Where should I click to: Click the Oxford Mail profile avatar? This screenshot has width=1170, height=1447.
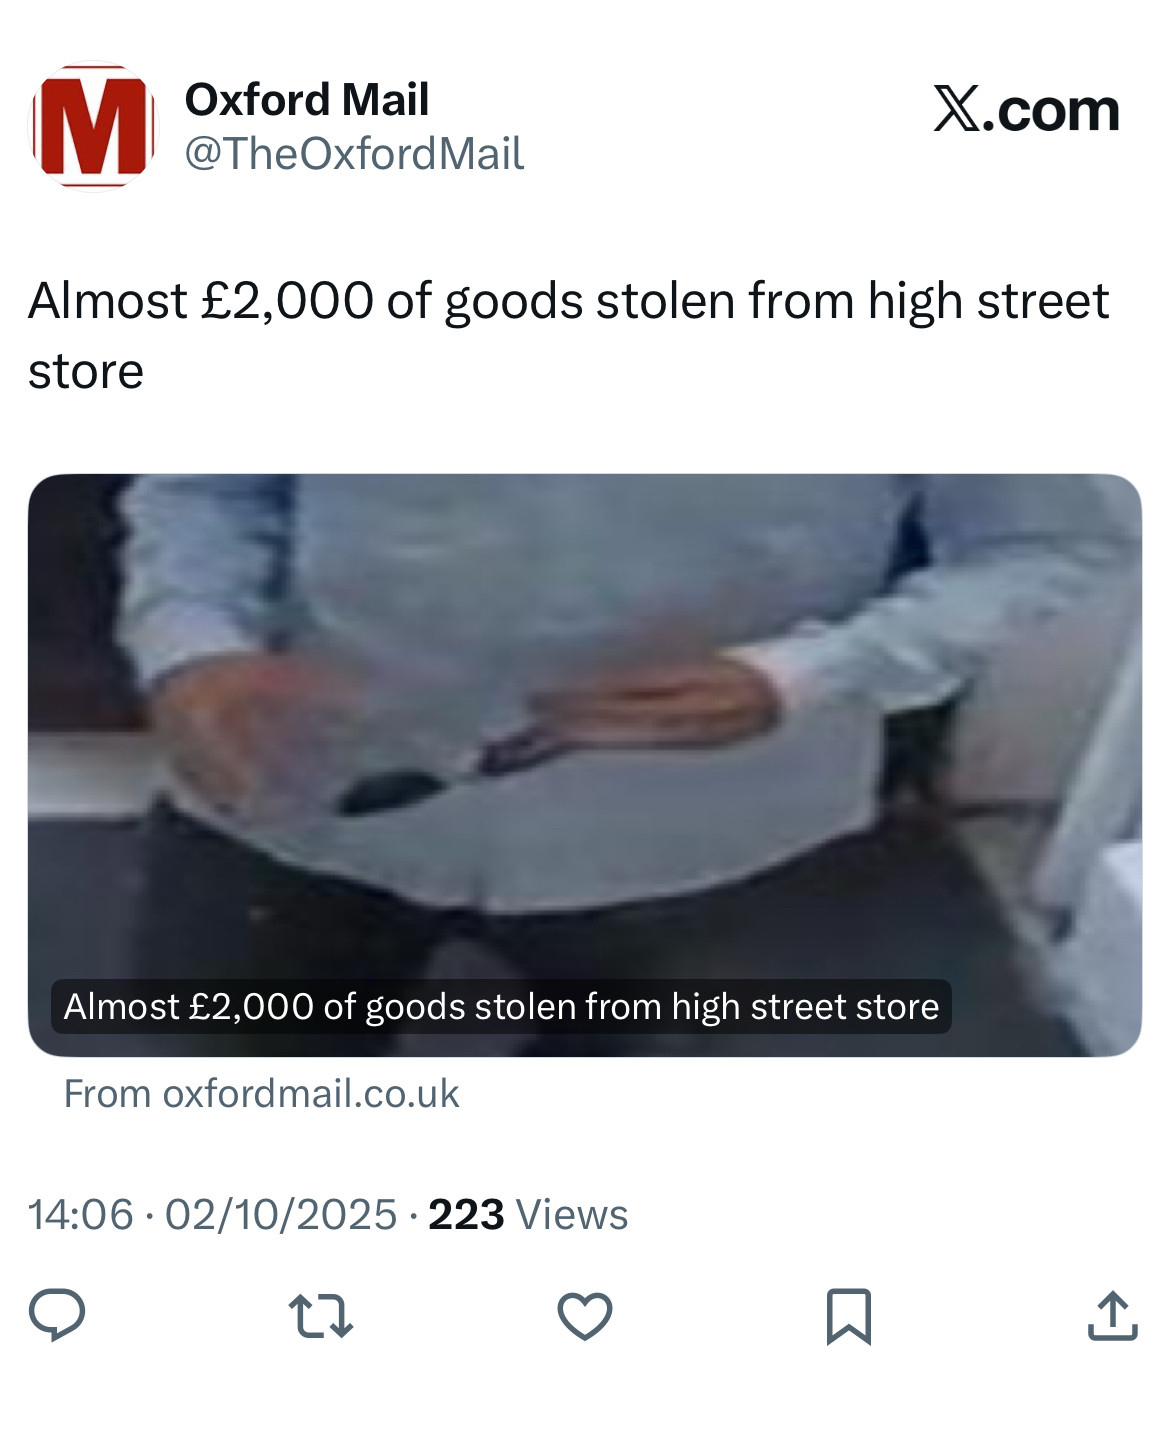(93, 126)
